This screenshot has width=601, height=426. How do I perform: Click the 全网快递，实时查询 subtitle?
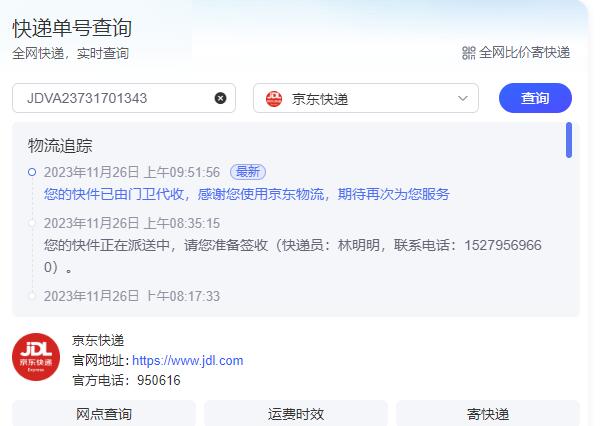tap(71, 53)
